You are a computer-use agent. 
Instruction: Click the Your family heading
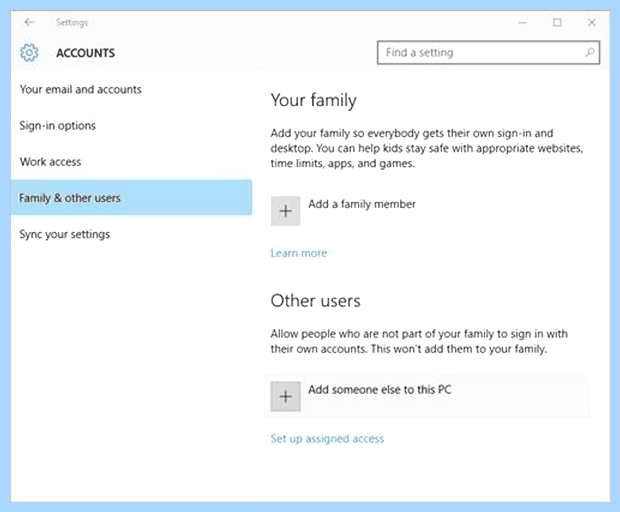point(314,100)
